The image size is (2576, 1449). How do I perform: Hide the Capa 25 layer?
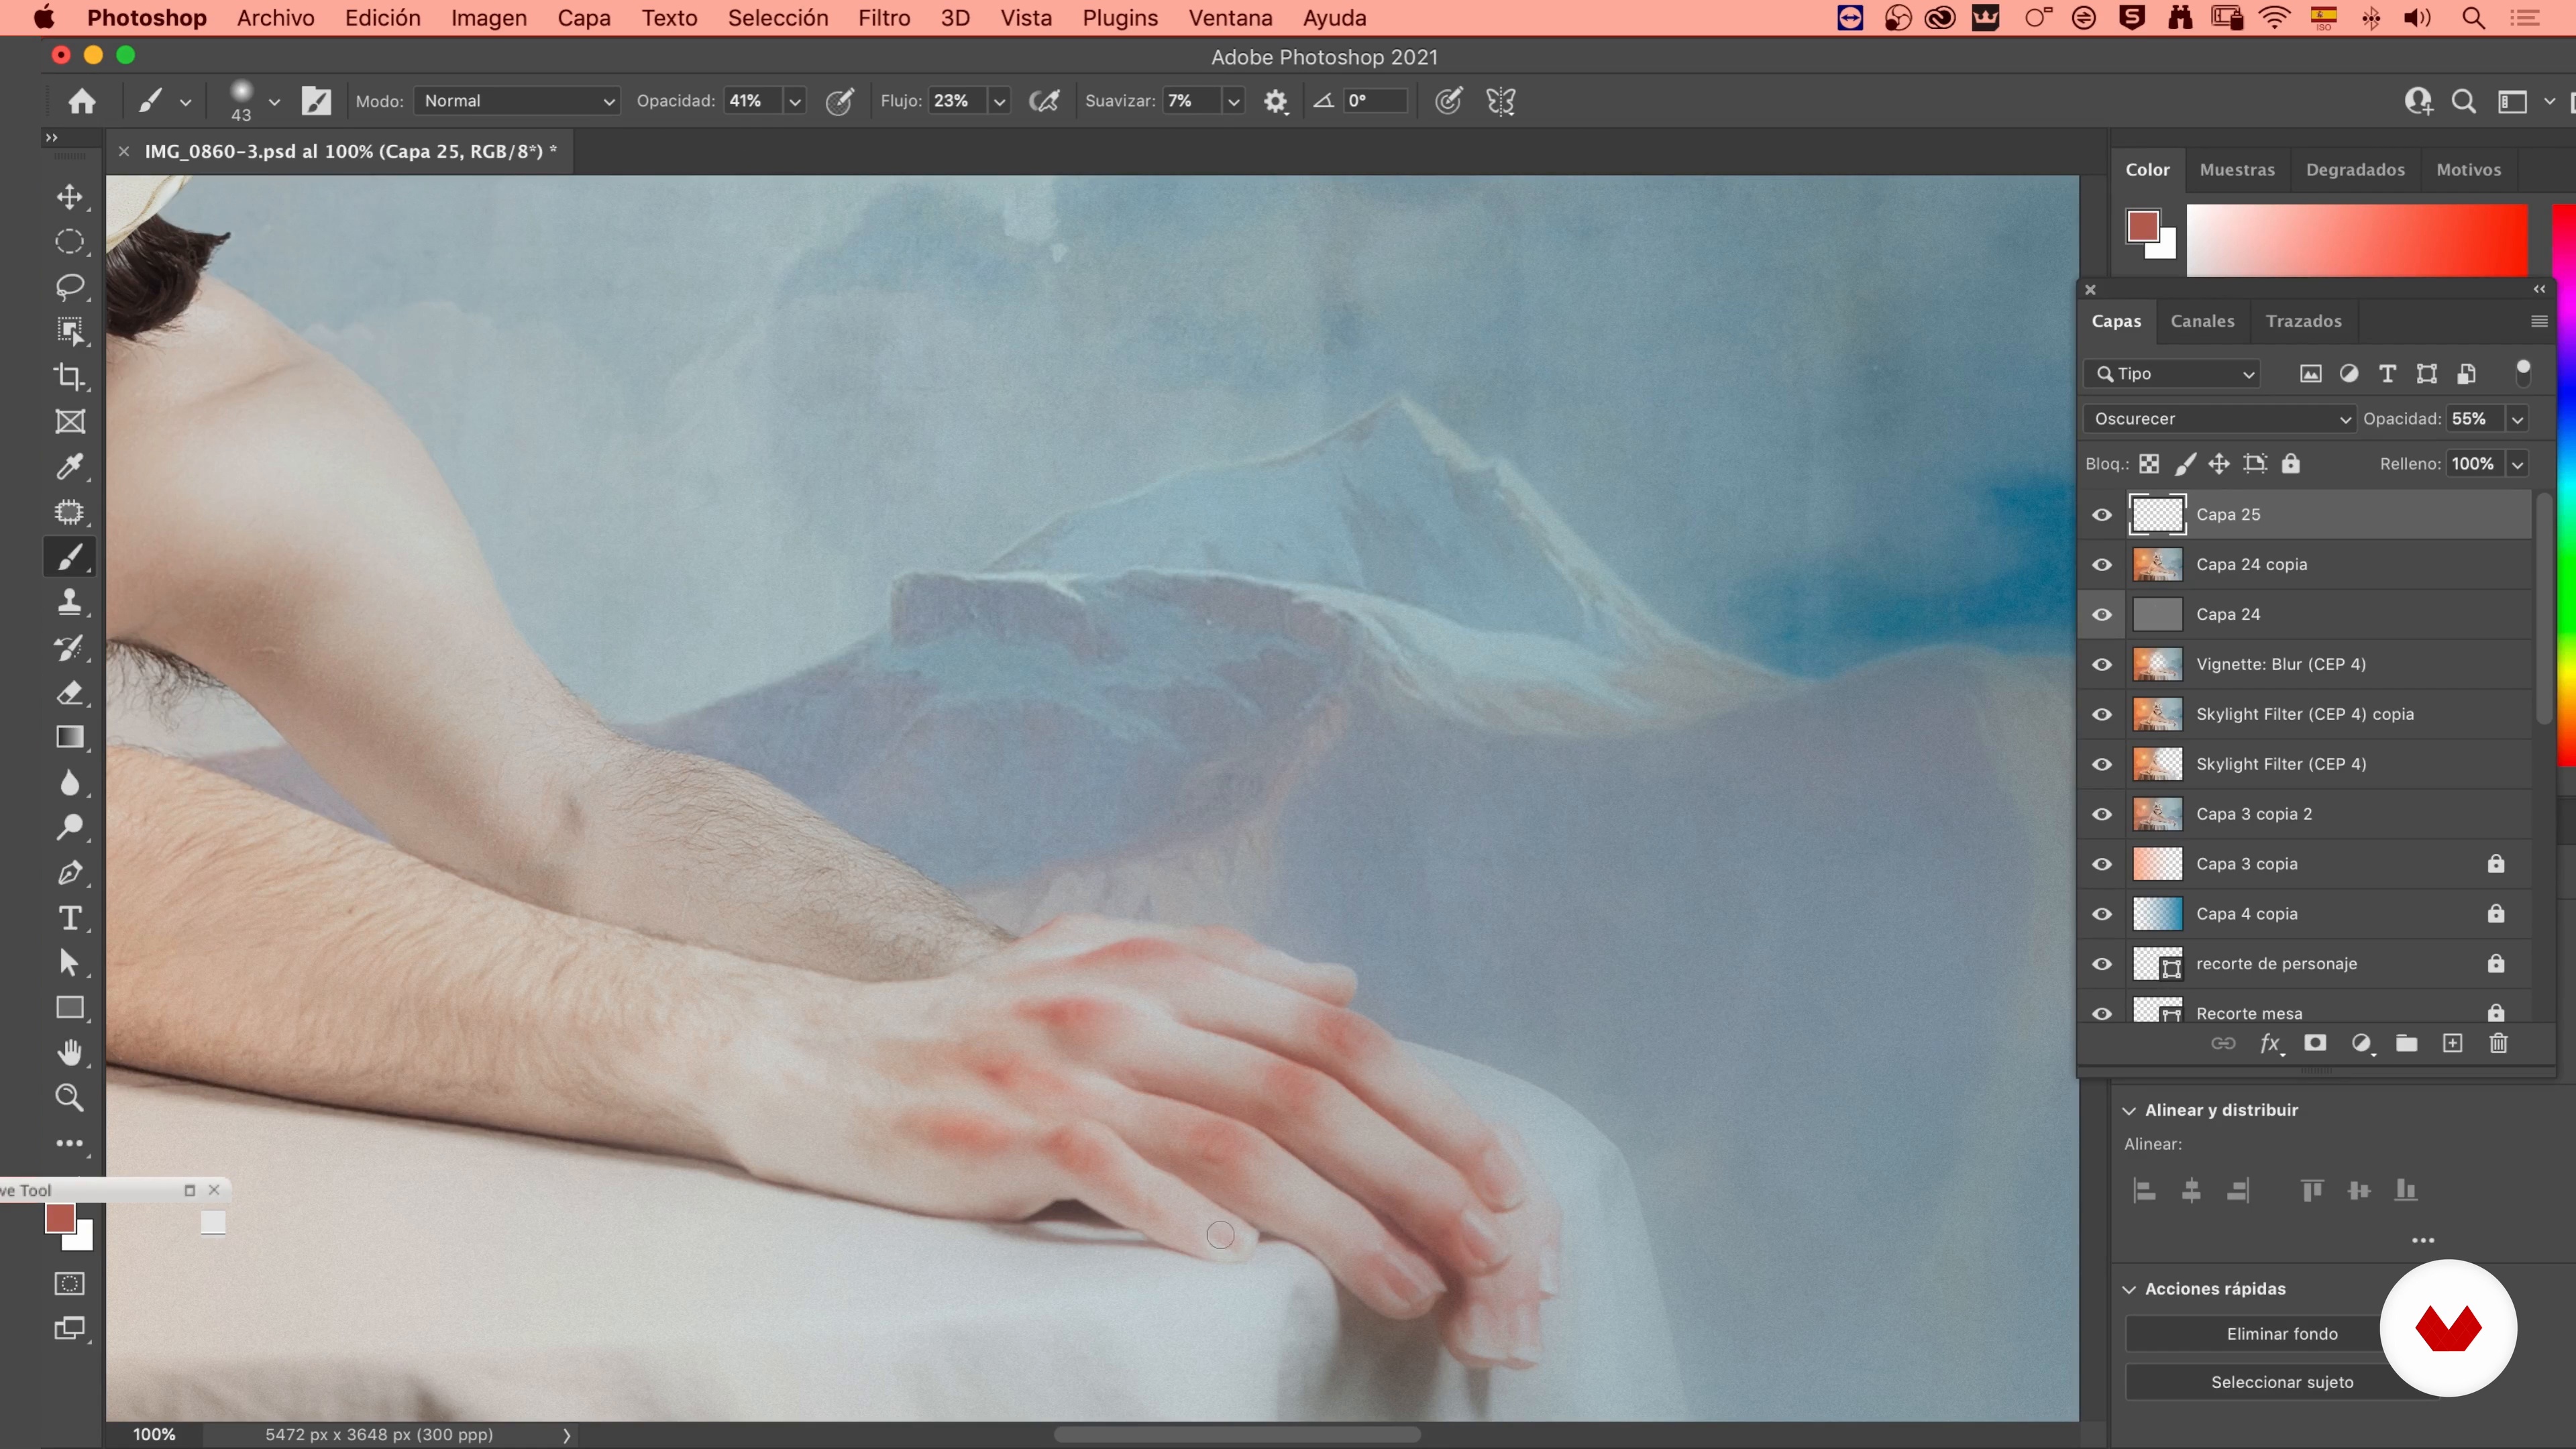pos(2102,515)
